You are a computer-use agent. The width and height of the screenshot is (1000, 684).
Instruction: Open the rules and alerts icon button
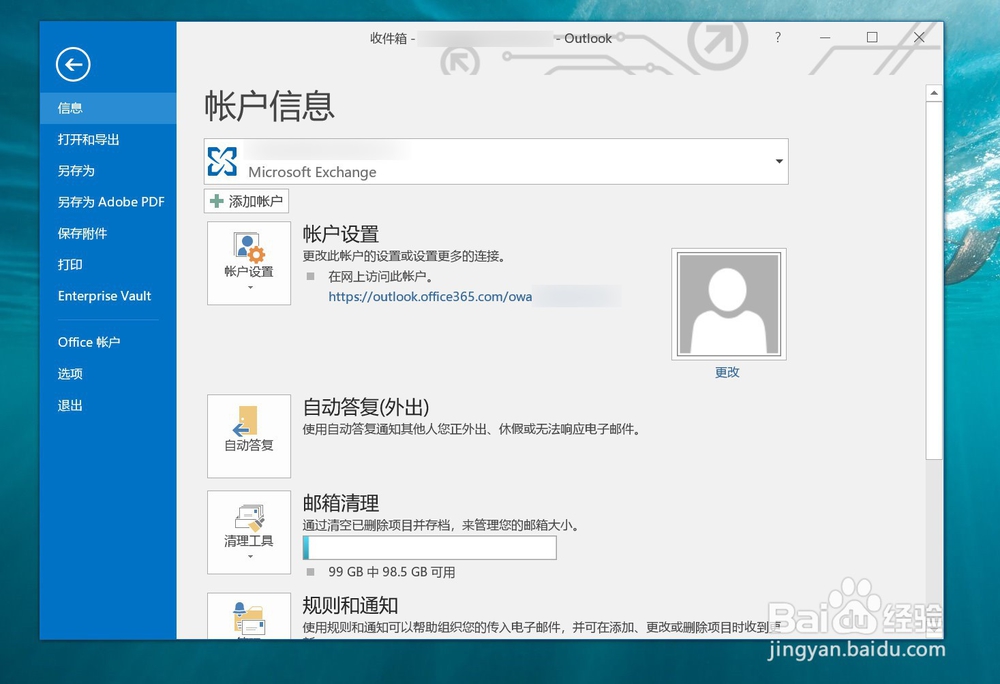pyautogui.click(x=249, y=616)
